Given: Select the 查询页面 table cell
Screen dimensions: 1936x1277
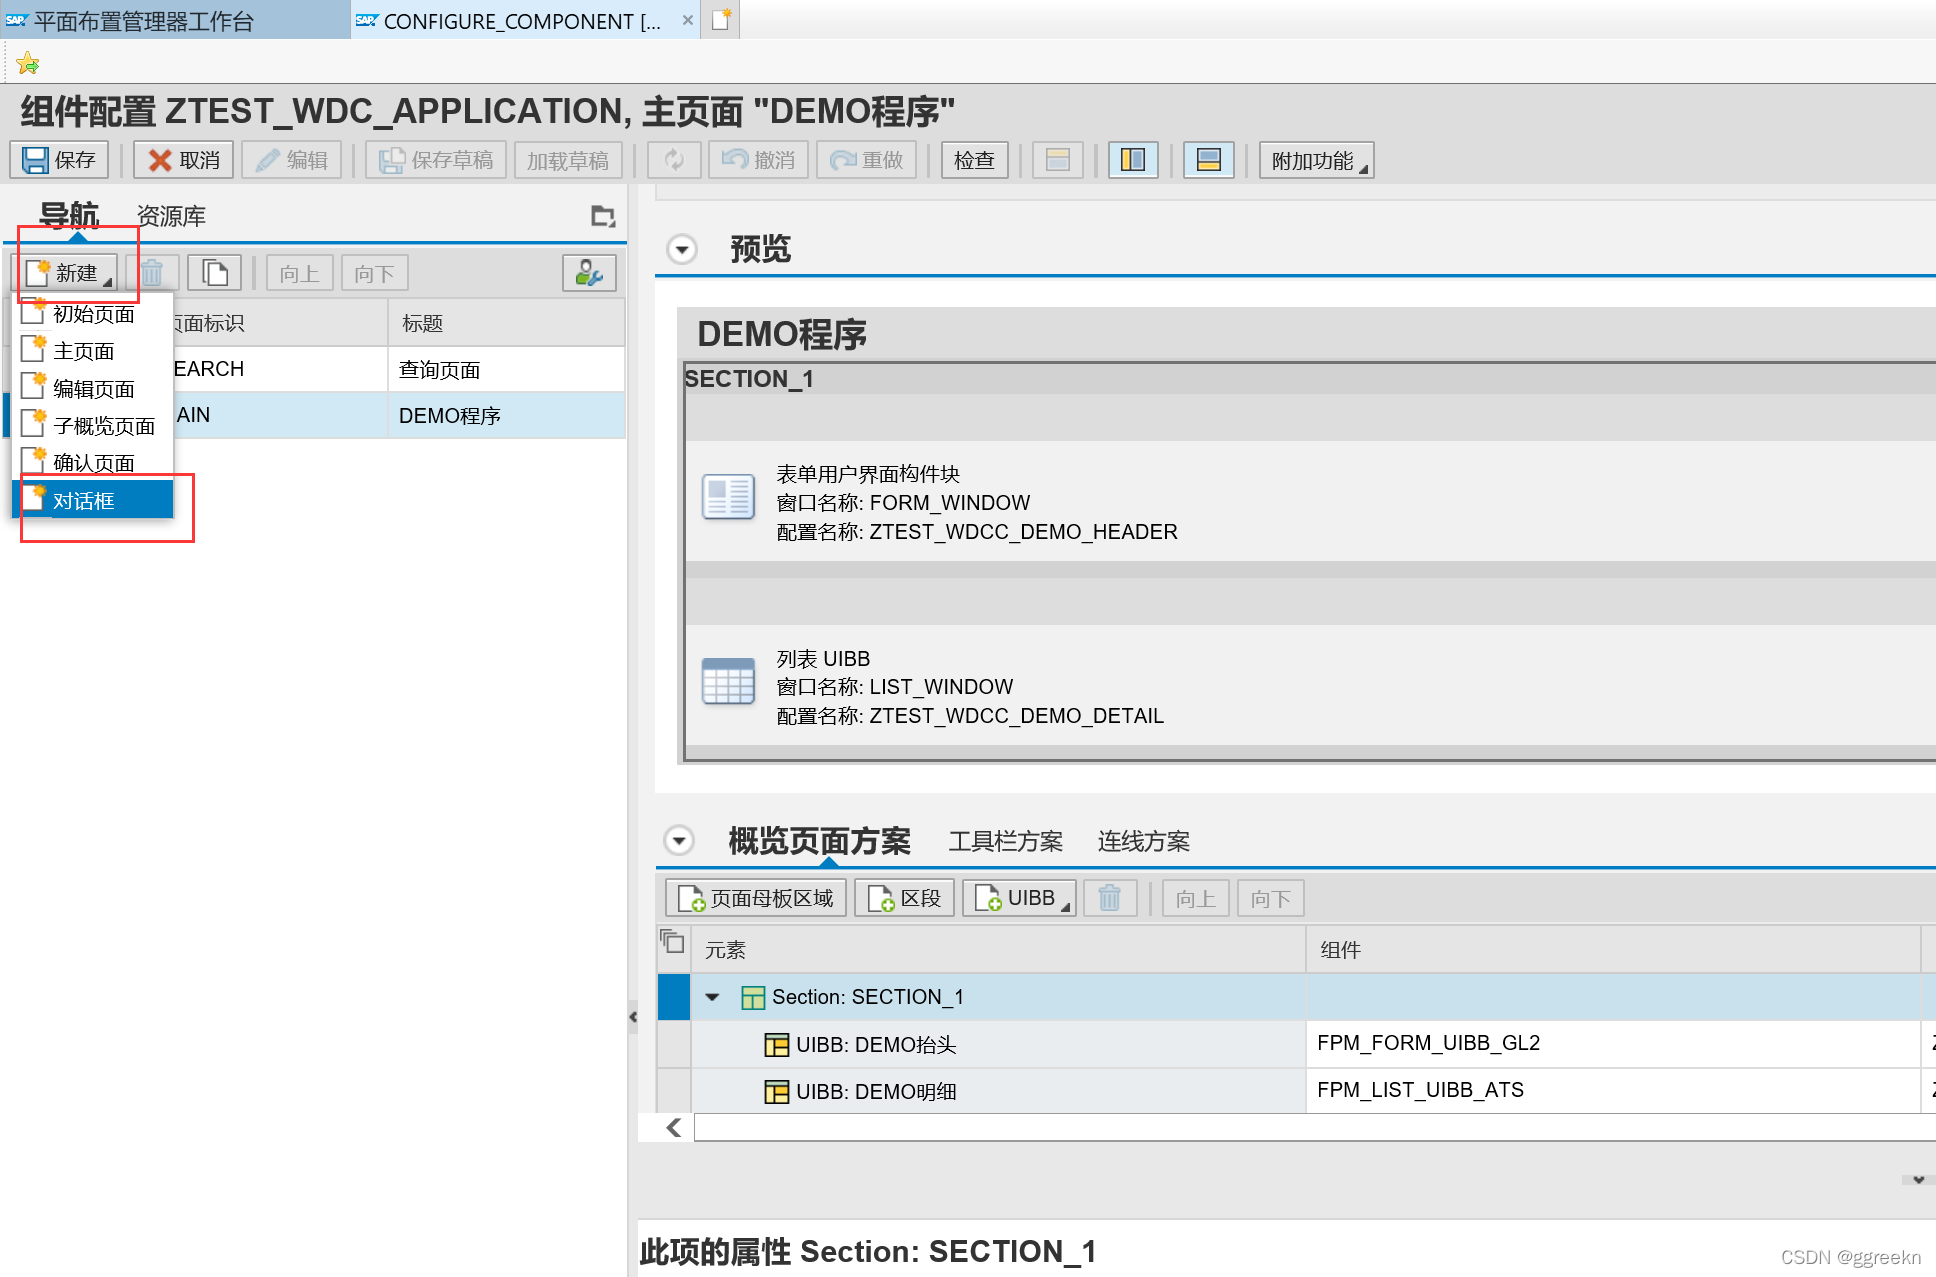Looking at the screenshot, I should (506, 370).
